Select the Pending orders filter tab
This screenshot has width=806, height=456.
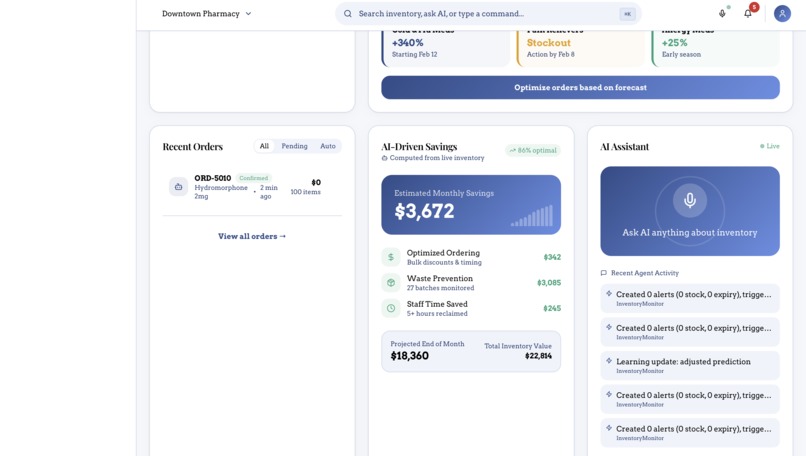pyautogui.click(x=294, y=146)
